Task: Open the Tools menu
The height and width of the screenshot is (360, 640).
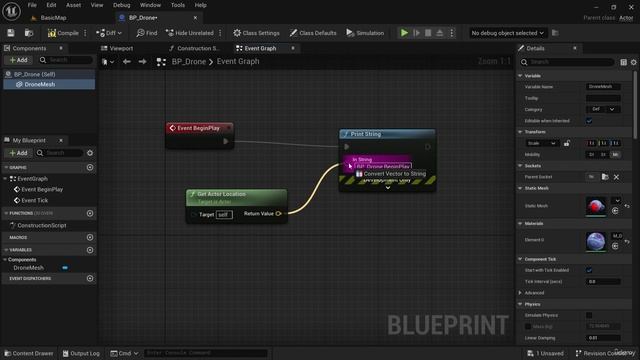Action: click(178, 5)
